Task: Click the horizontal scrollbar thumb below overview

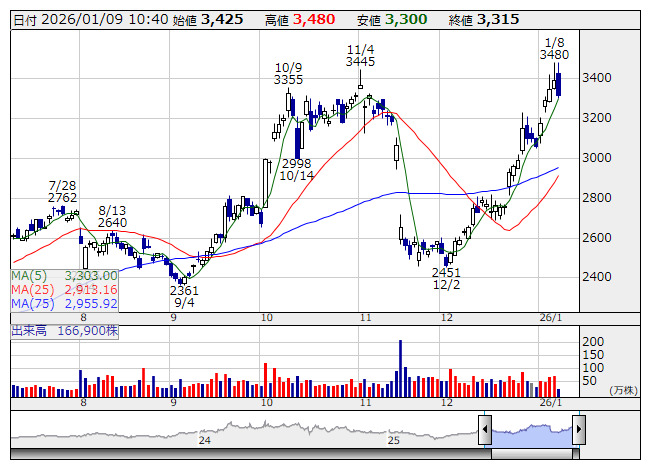Action: [532, 454]
